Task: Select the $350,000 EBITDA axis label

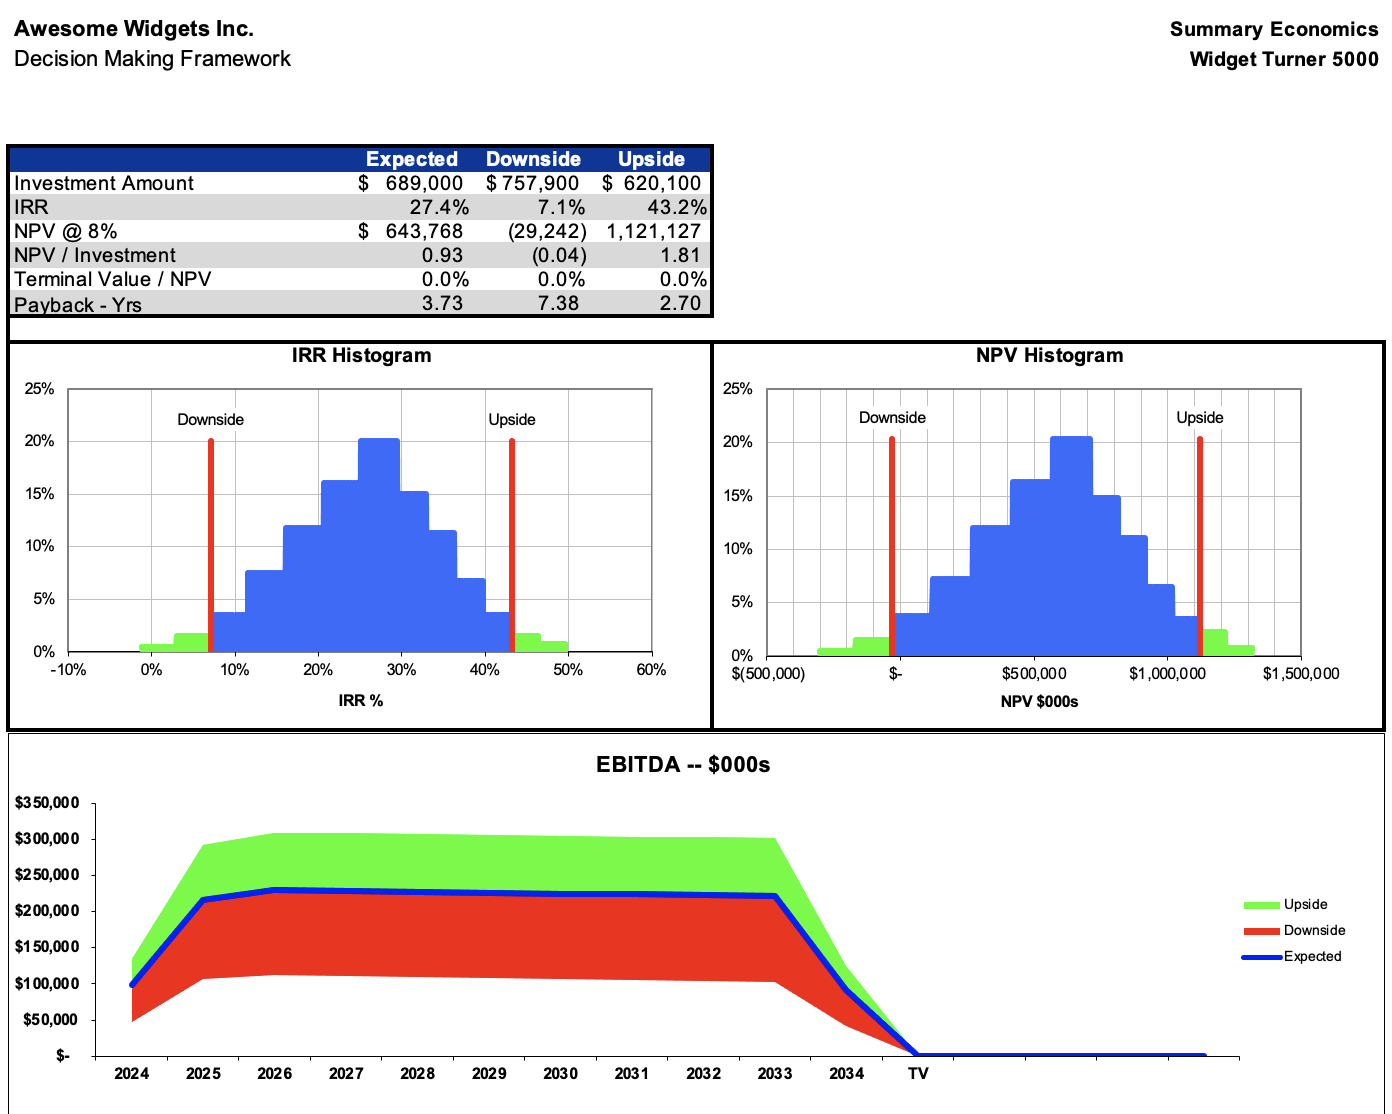Action: tap(47, 803)
